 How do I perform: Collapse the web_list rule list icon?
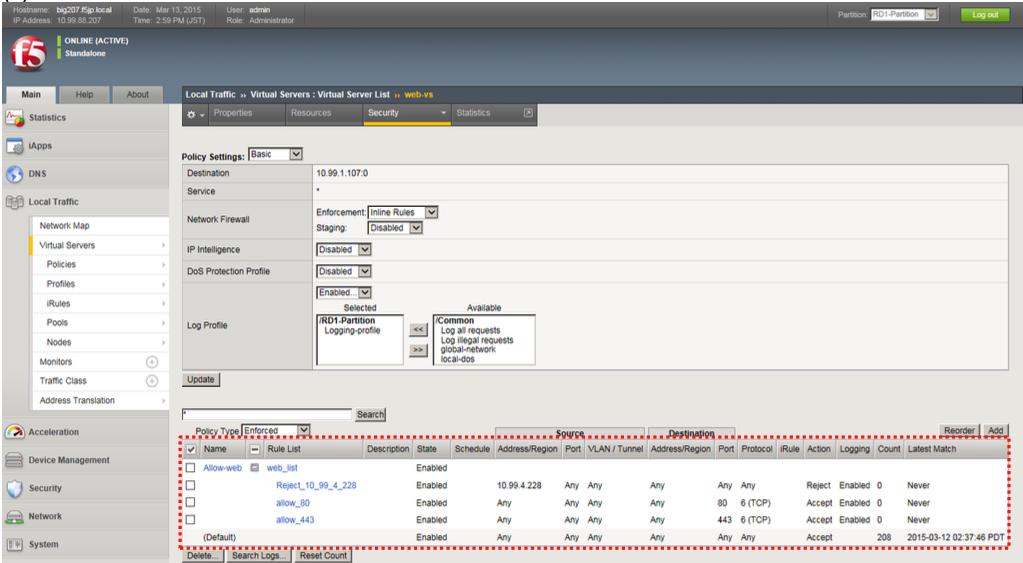click(255, 468)
